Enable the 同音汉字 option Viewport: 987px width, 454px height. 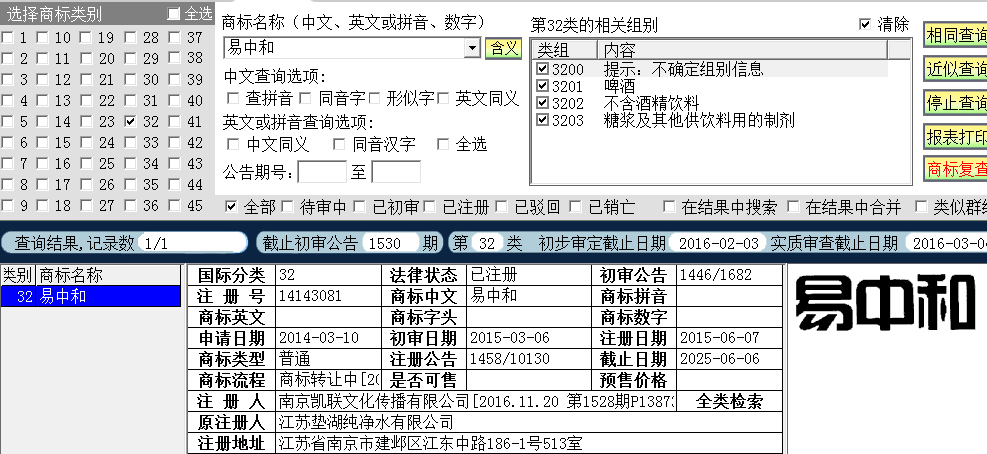339,144
